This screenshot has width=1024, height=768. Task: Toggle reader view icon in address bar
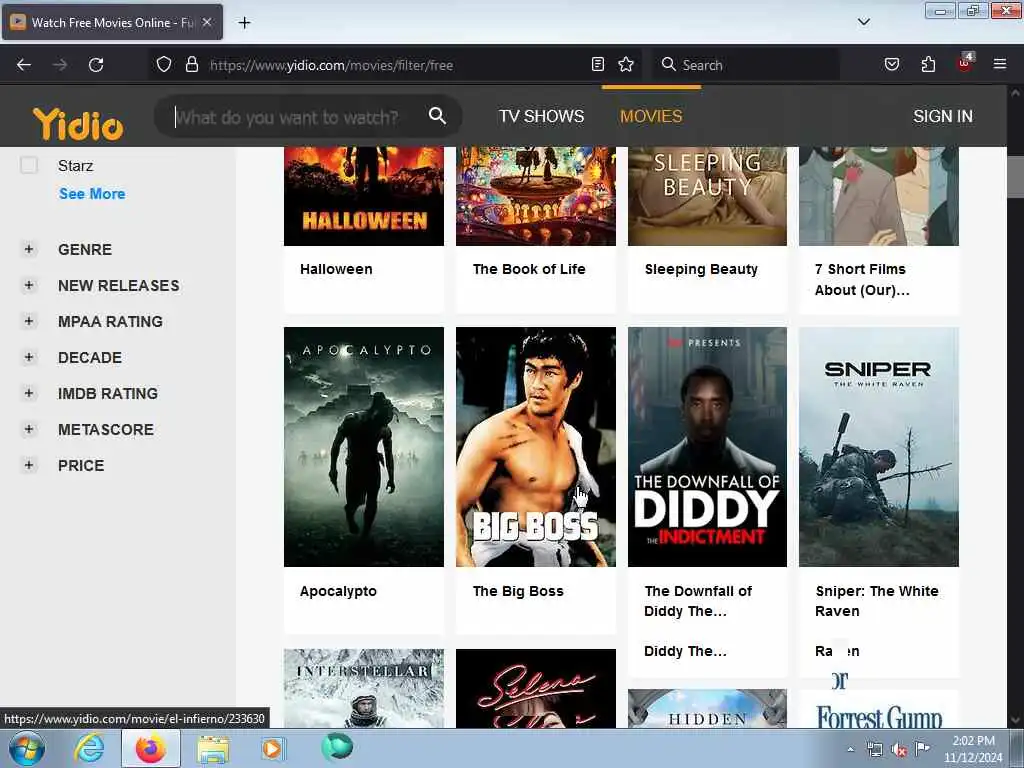pos(598,64)
